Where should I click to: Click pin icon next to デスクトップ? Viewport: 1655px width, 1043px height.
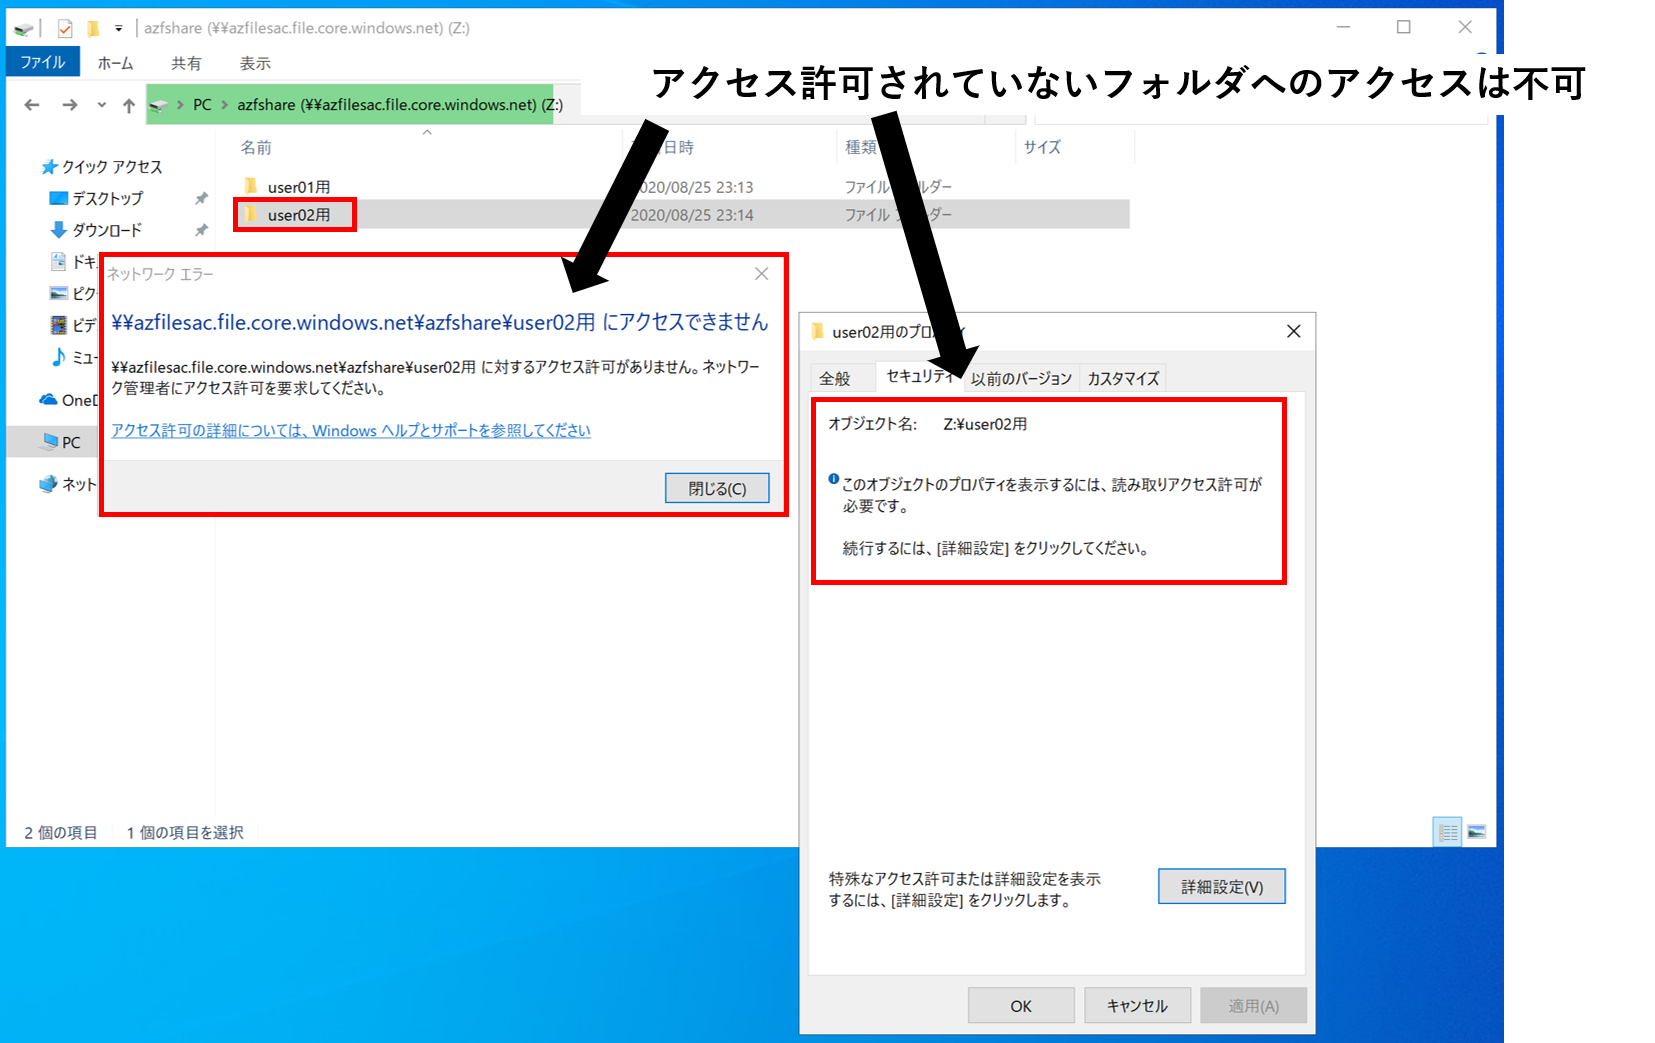tap(201, 199)
